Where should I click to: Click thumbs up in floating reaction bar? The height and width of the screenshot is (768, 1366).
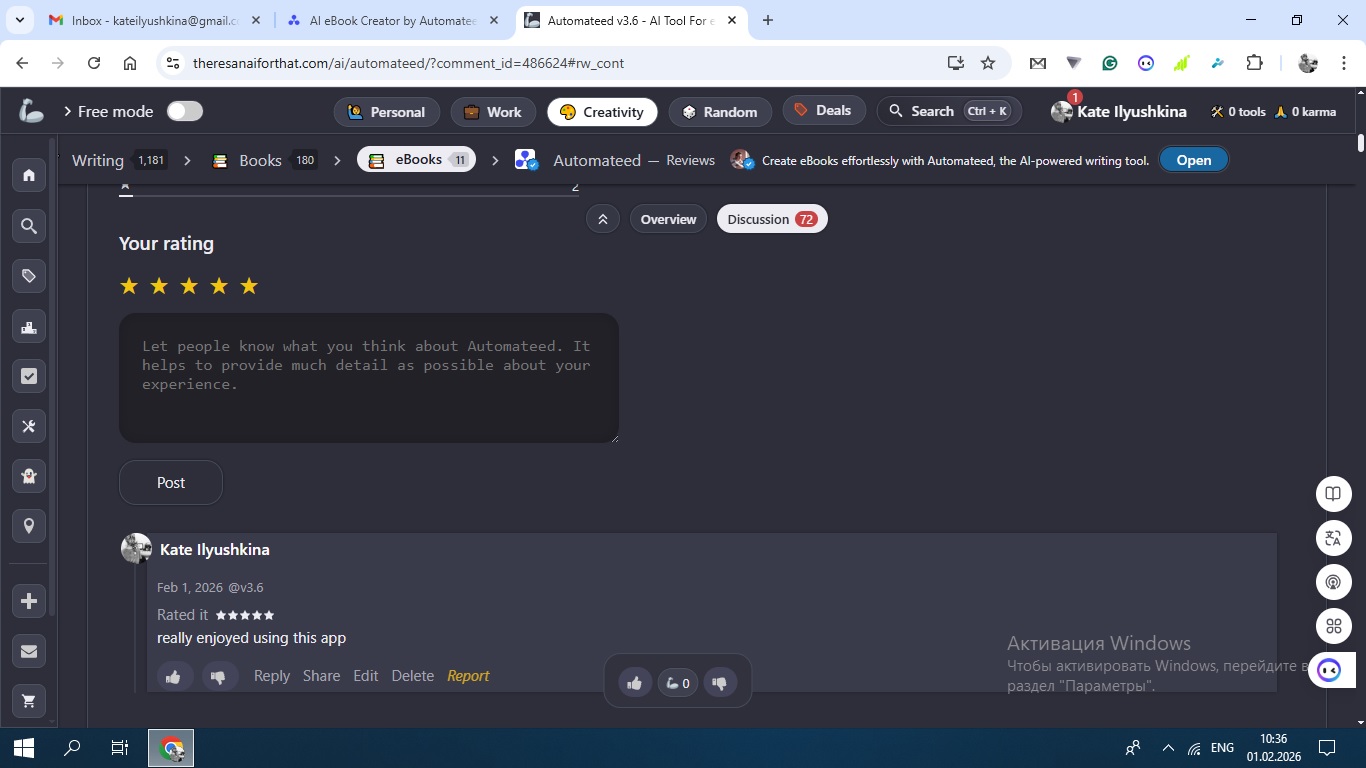pos(634,683)
